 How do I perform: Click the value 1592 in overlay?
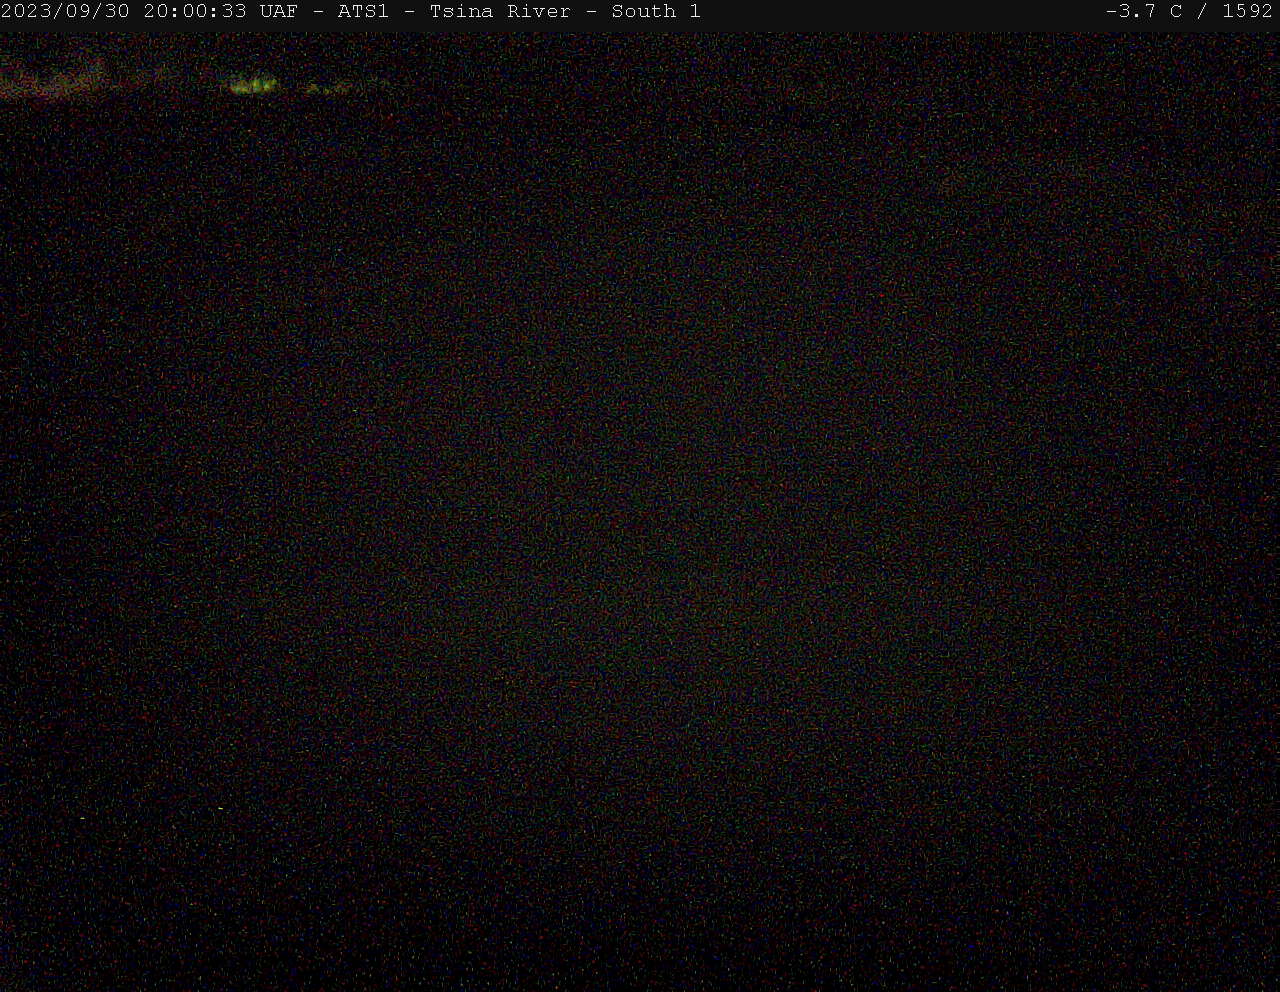pyautogui.click(x=1247, y=11)
